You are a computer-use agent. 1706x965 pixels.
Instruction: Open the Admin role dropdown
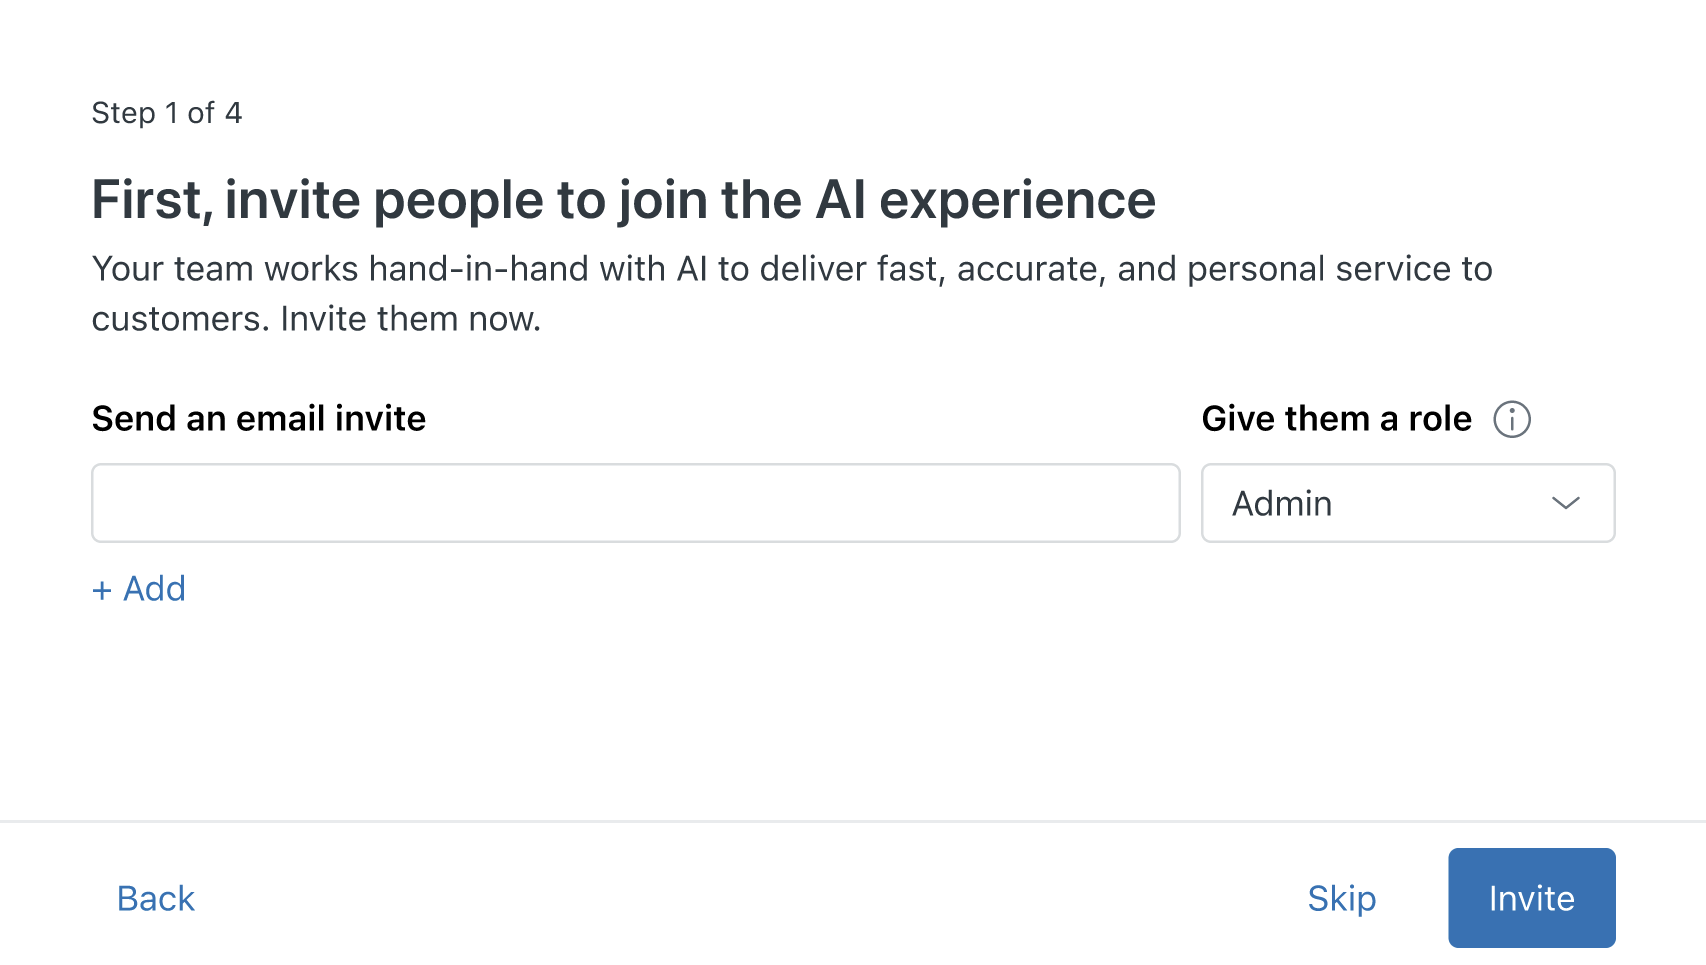(x=1407, y=503)
